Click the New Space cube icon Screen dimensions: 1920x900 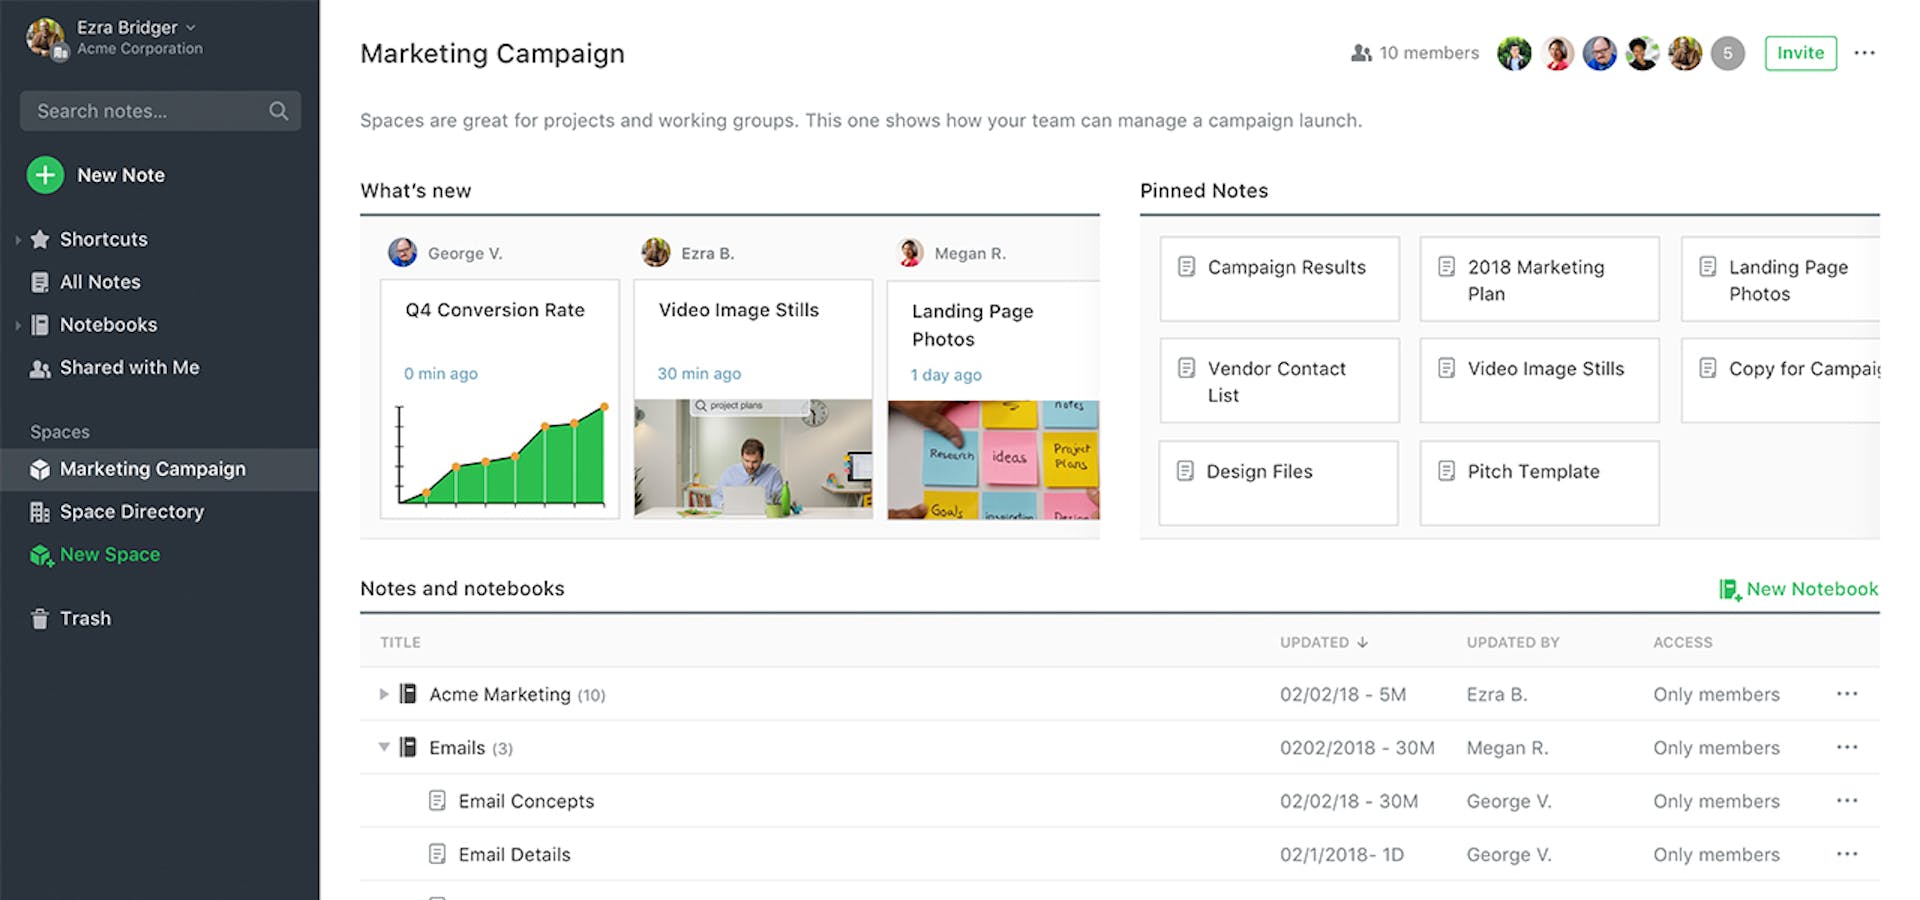click(x=40, y=555)
